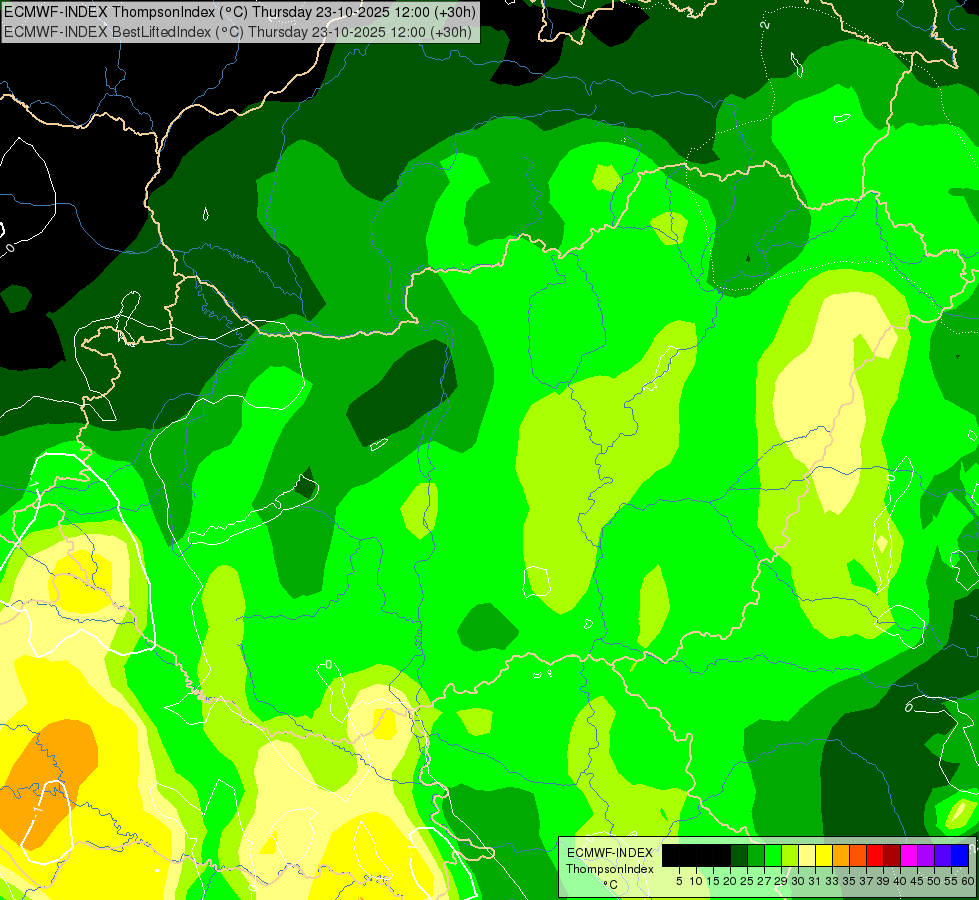The image size is (979, 900).
Task: Select the indigo 50–55 legend swatch
Action: pos(943,855)
